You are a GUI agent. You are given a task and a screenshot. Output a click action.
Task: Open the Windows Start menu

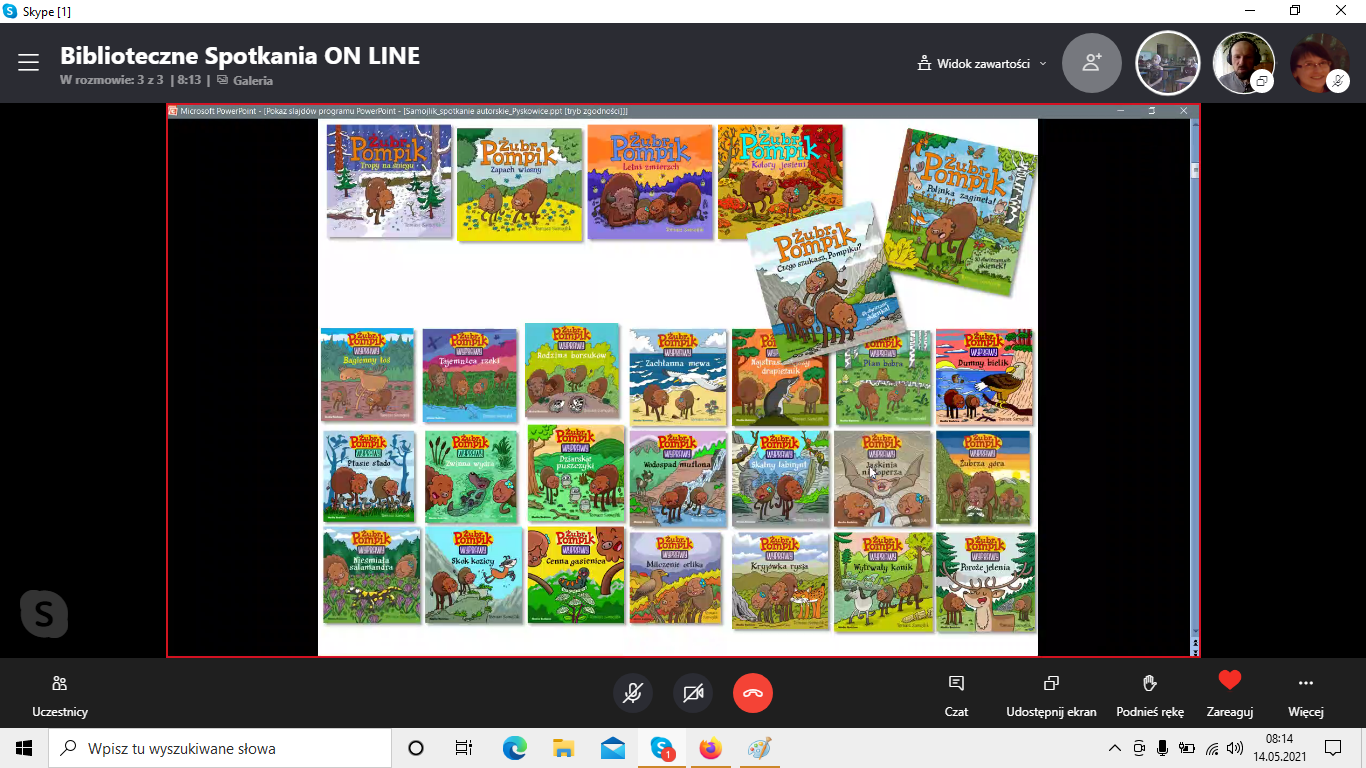point(24,748)
